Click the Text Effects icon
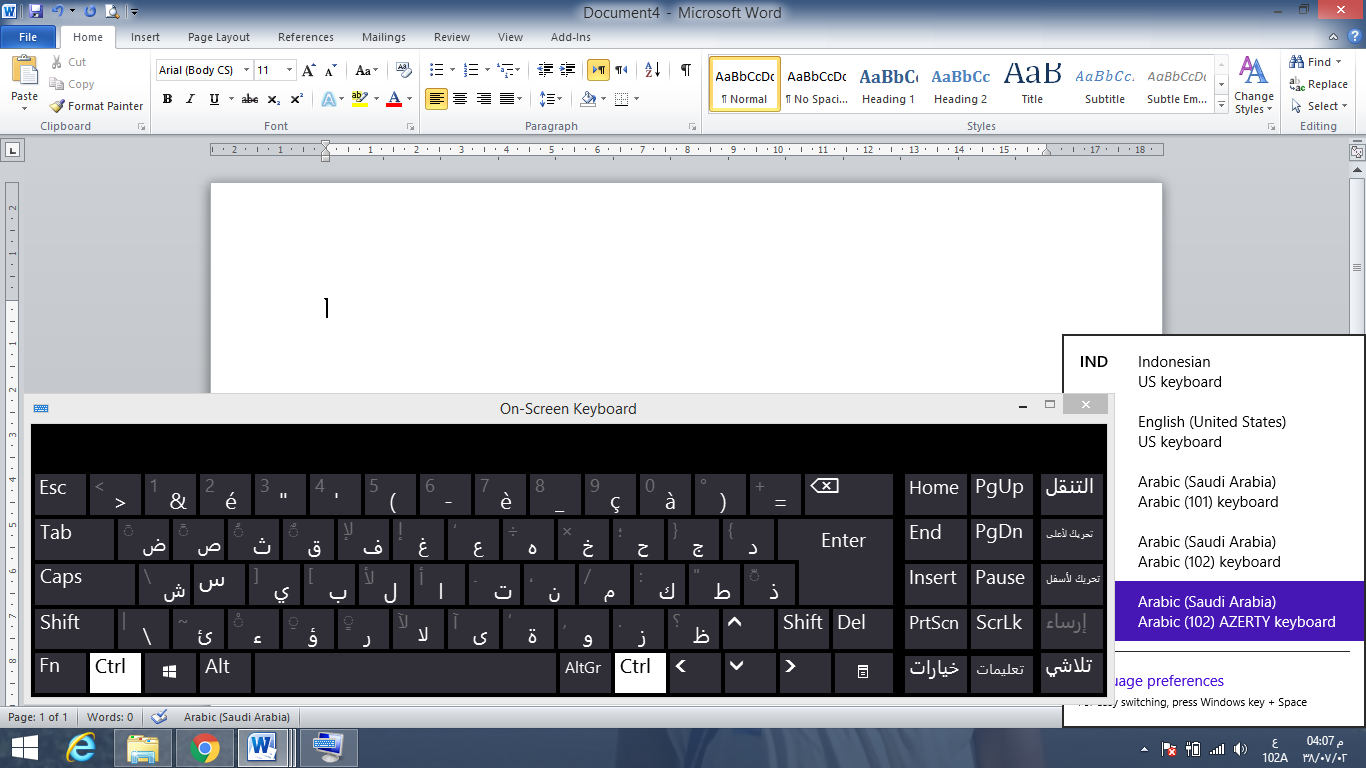Image resolution: width=1366 pixels, height=768 pixels. (x=330, y=99)
